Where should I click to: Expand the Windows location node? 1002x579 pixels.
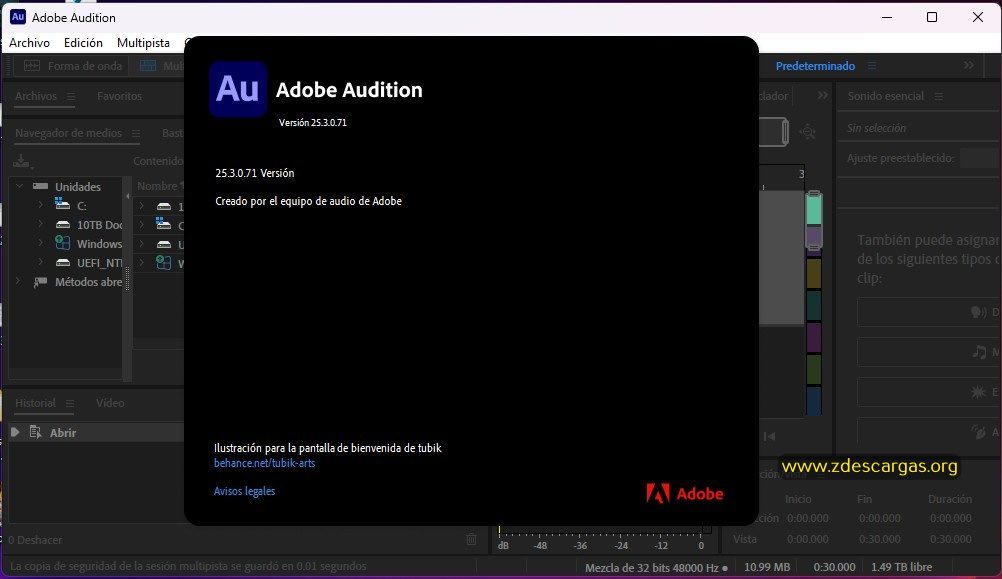(x=40, y=243)
